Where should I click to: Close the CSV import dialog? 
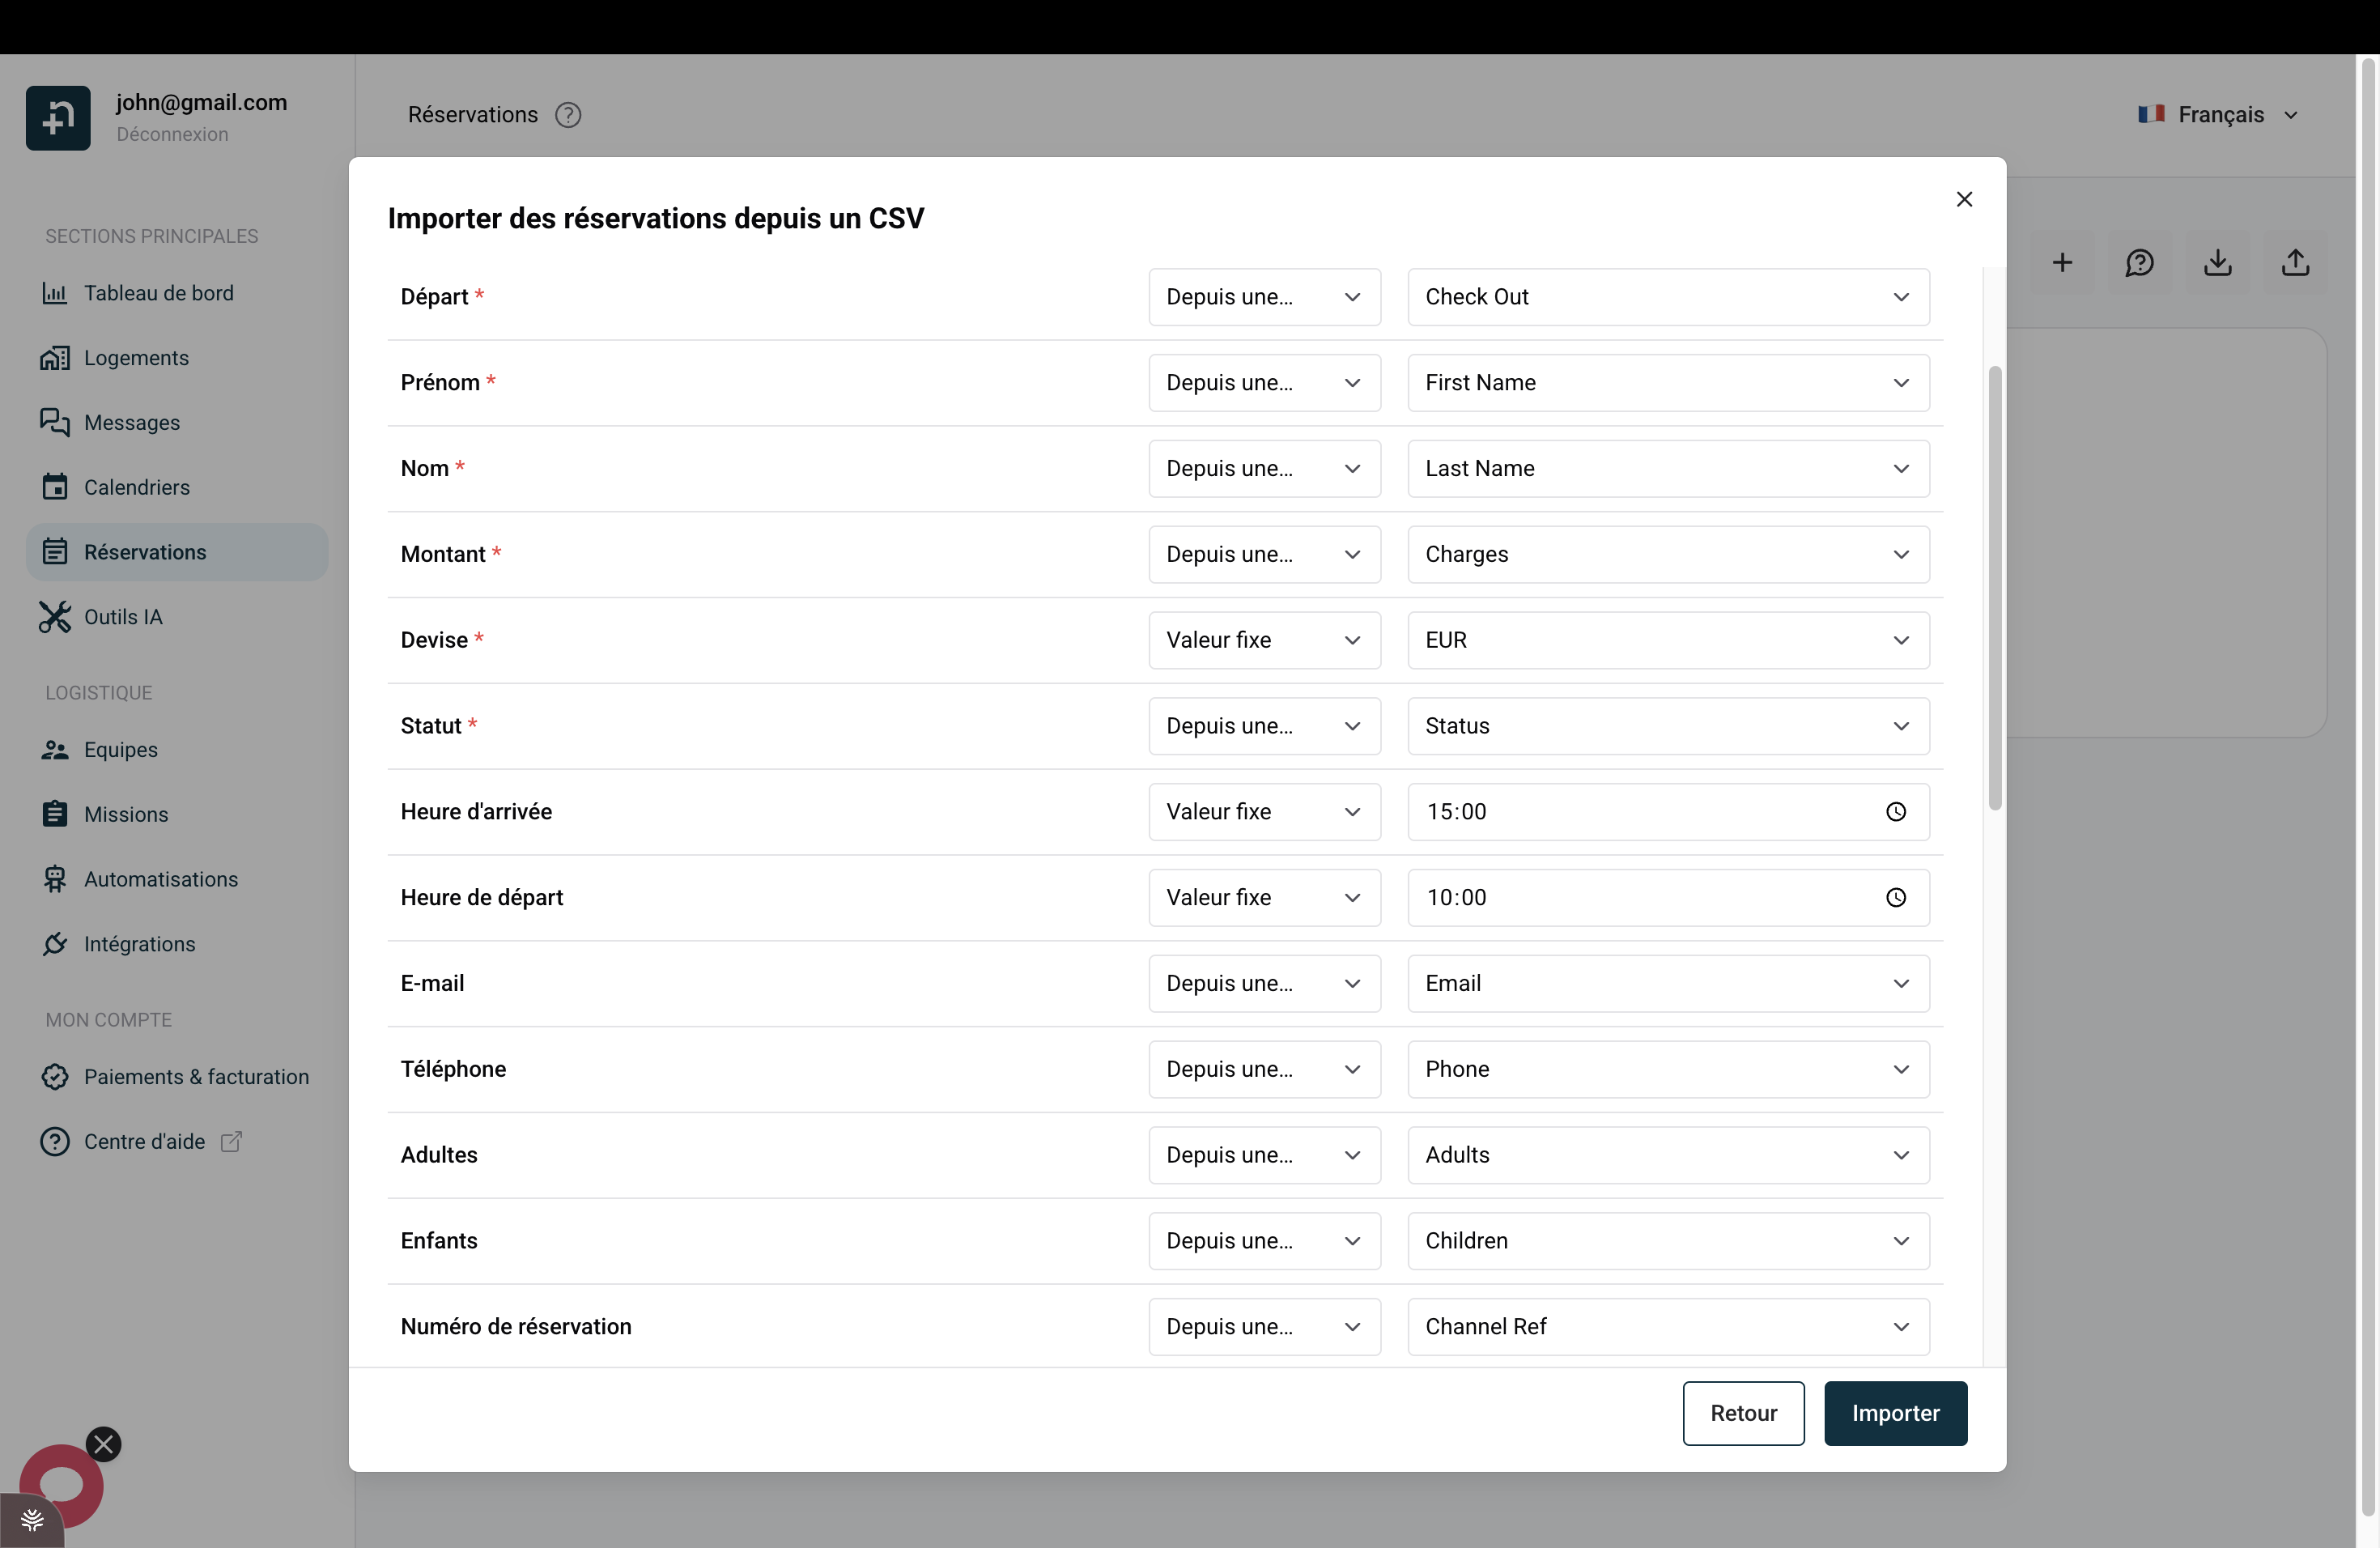point(1964,199)
